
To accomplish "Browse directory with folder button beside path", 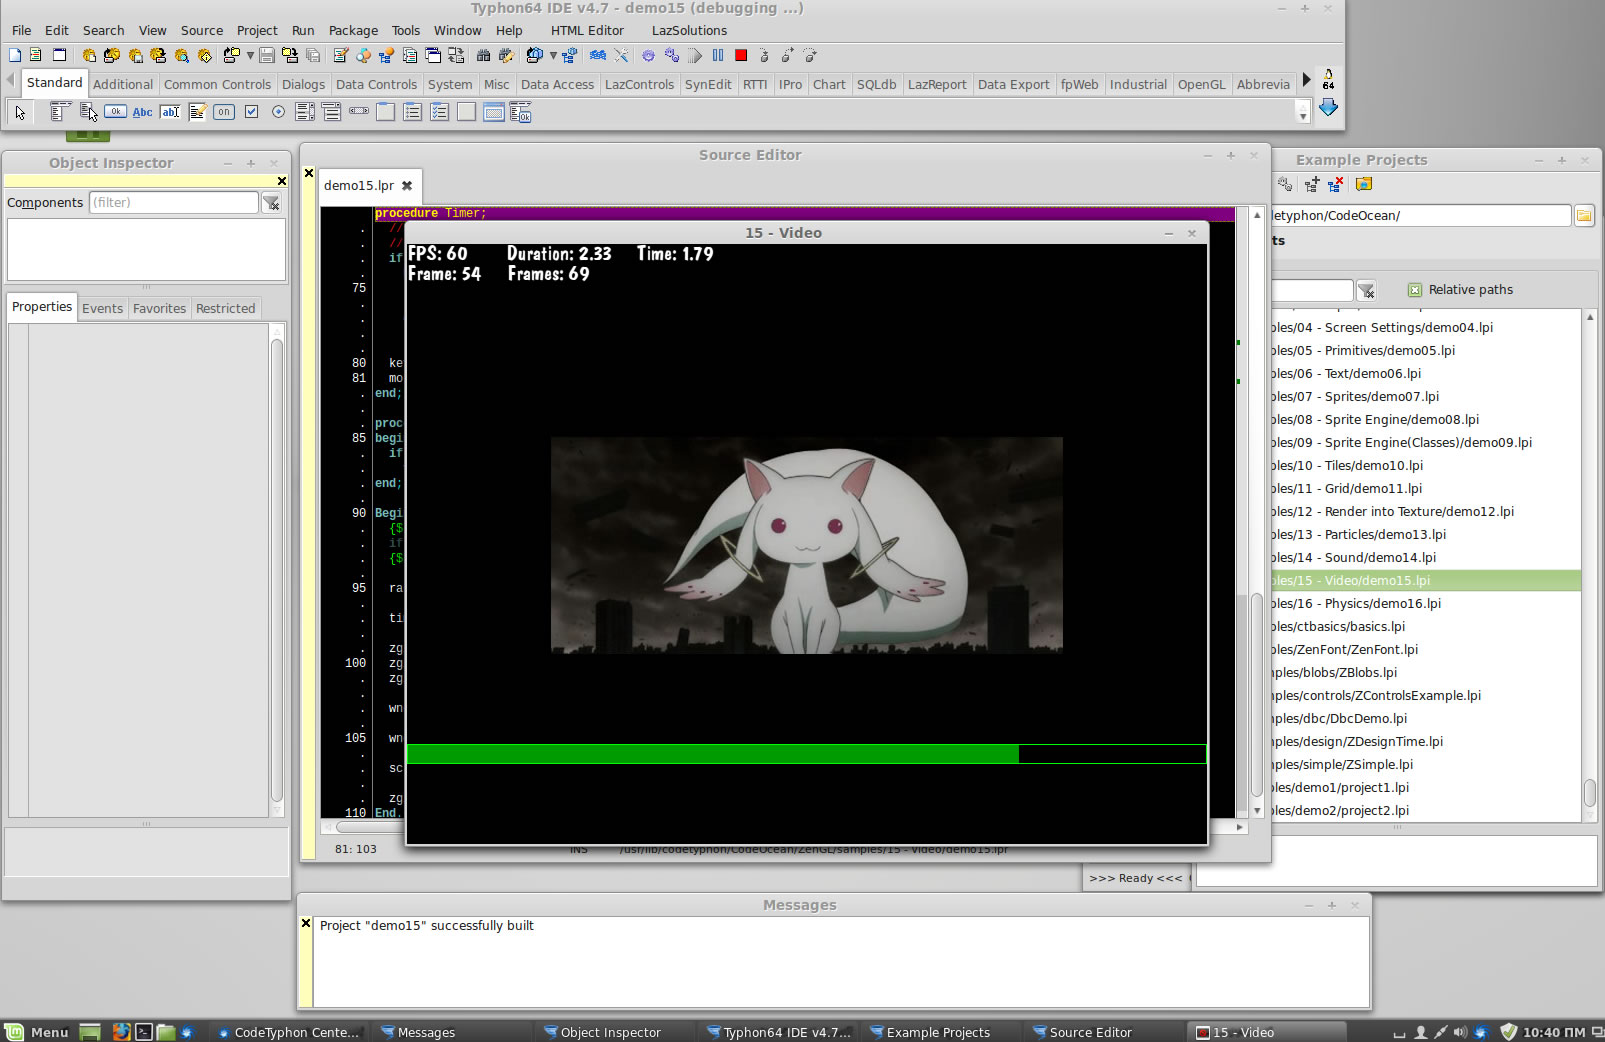I will [x=1584, y=215].
